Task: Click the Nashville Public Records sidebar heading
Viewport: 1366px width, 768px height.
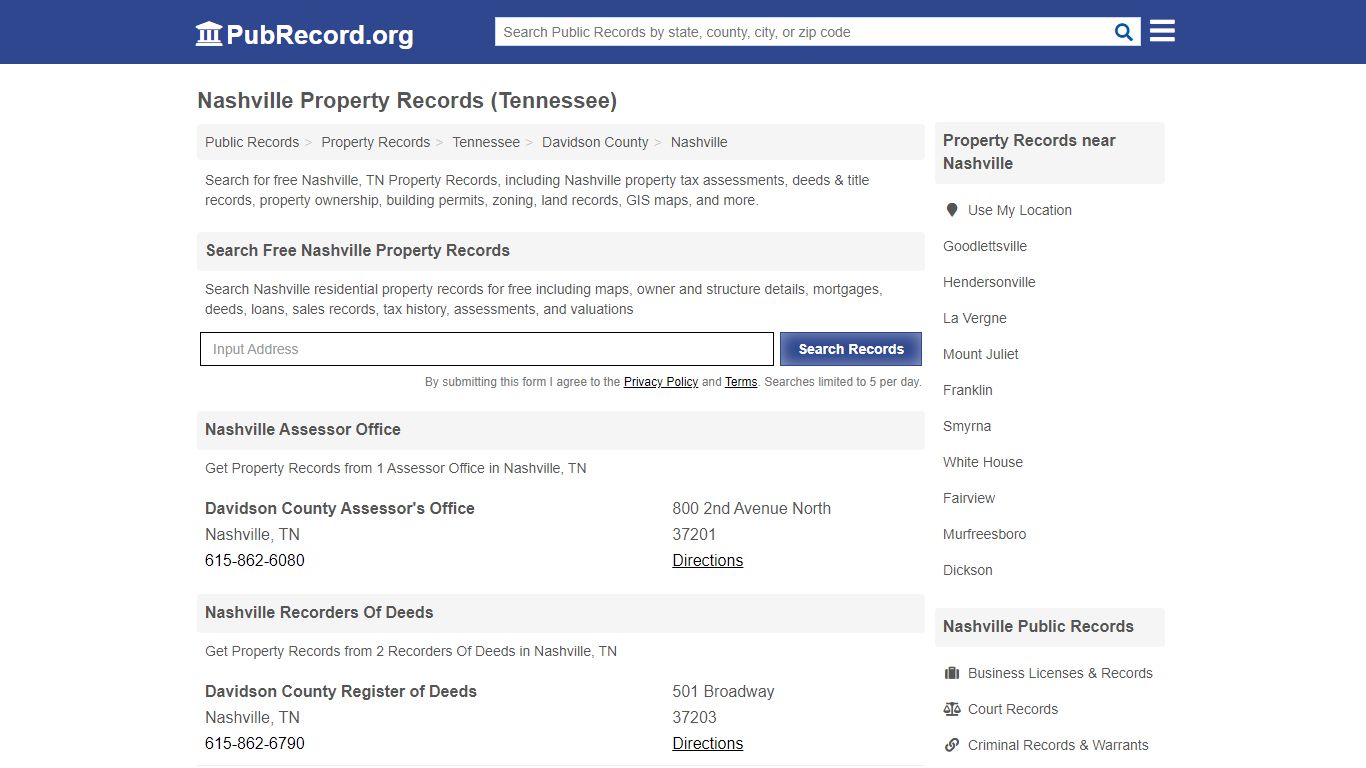Action: click(x=1049, y=627)
